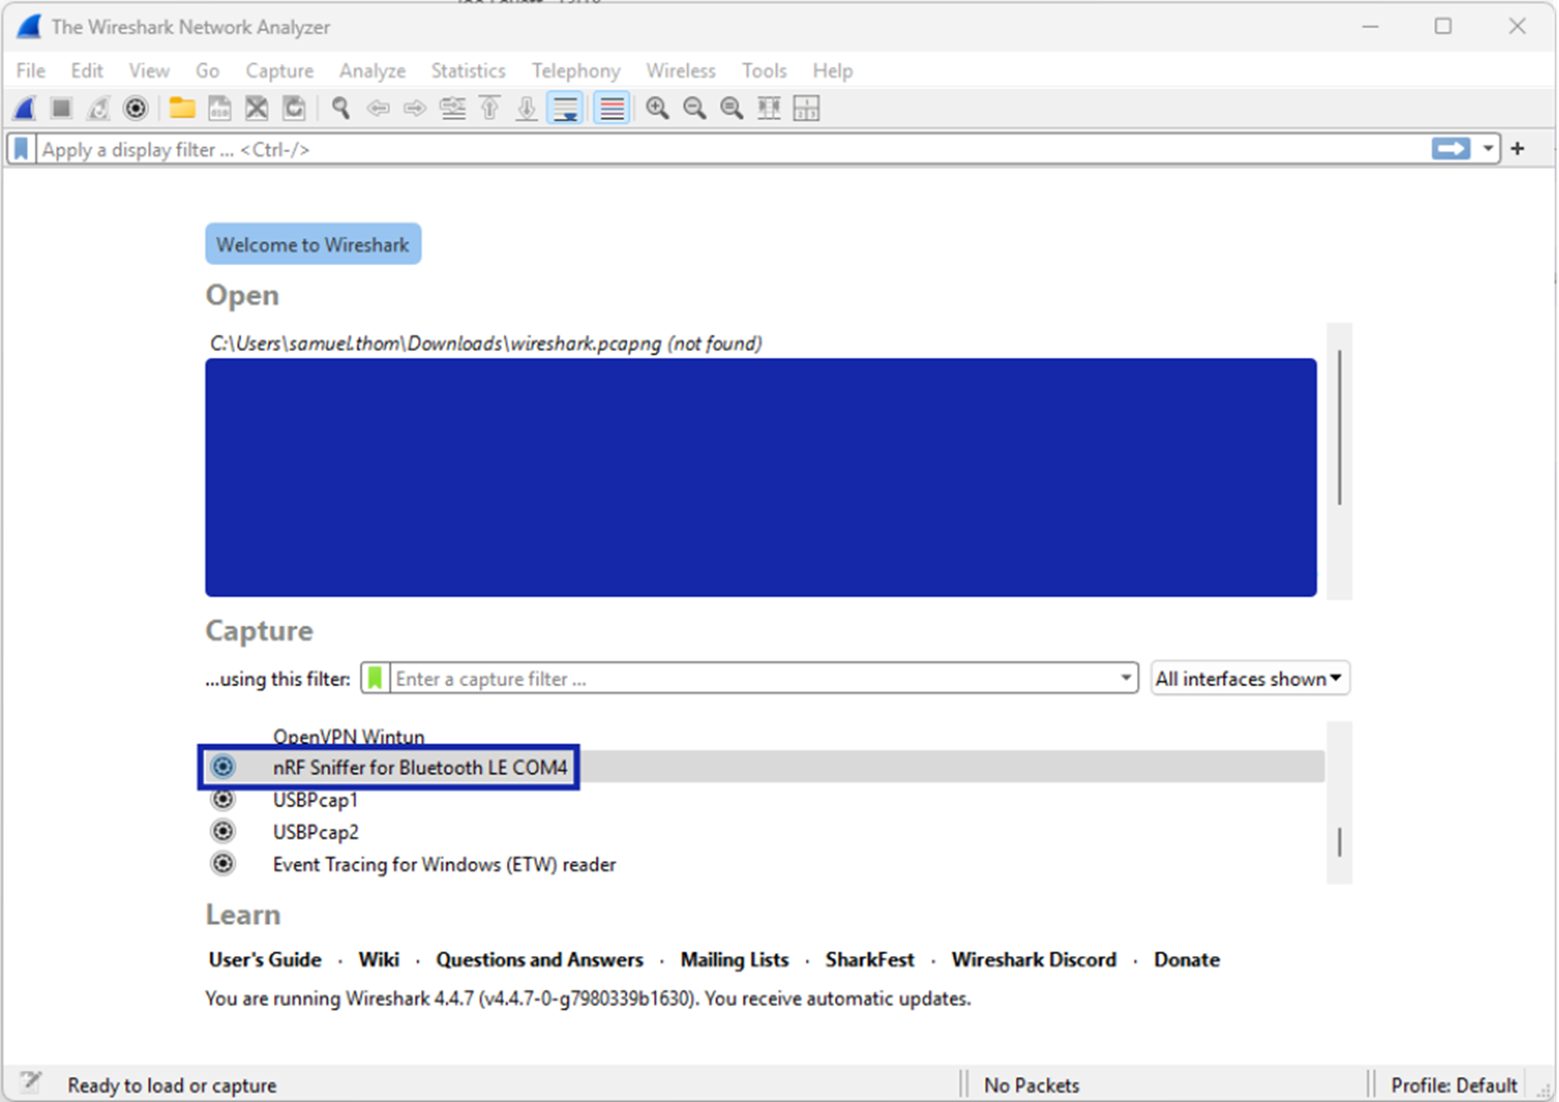Open display filter bookmarks icon
Image resolution: width=1559 pixels, height=1102 pixels.
point(21,149)
